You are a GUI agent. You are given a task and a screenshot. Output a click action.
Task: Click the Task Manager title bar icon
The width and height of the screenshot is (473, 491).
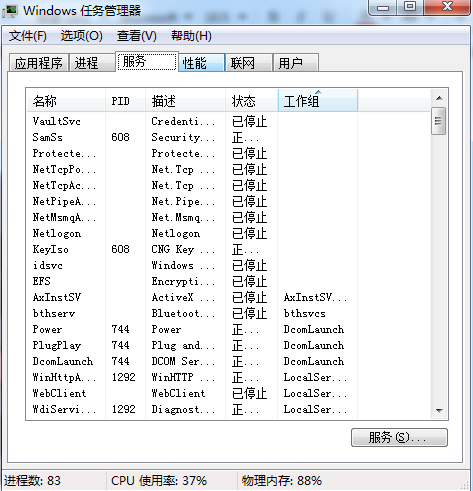click(x=10, y=11)
